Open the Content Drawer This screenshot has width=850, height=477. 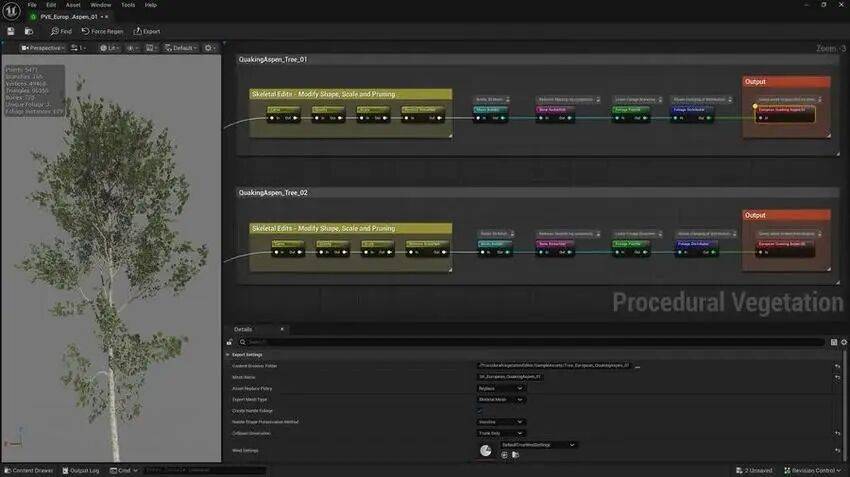tap(29, 470)
